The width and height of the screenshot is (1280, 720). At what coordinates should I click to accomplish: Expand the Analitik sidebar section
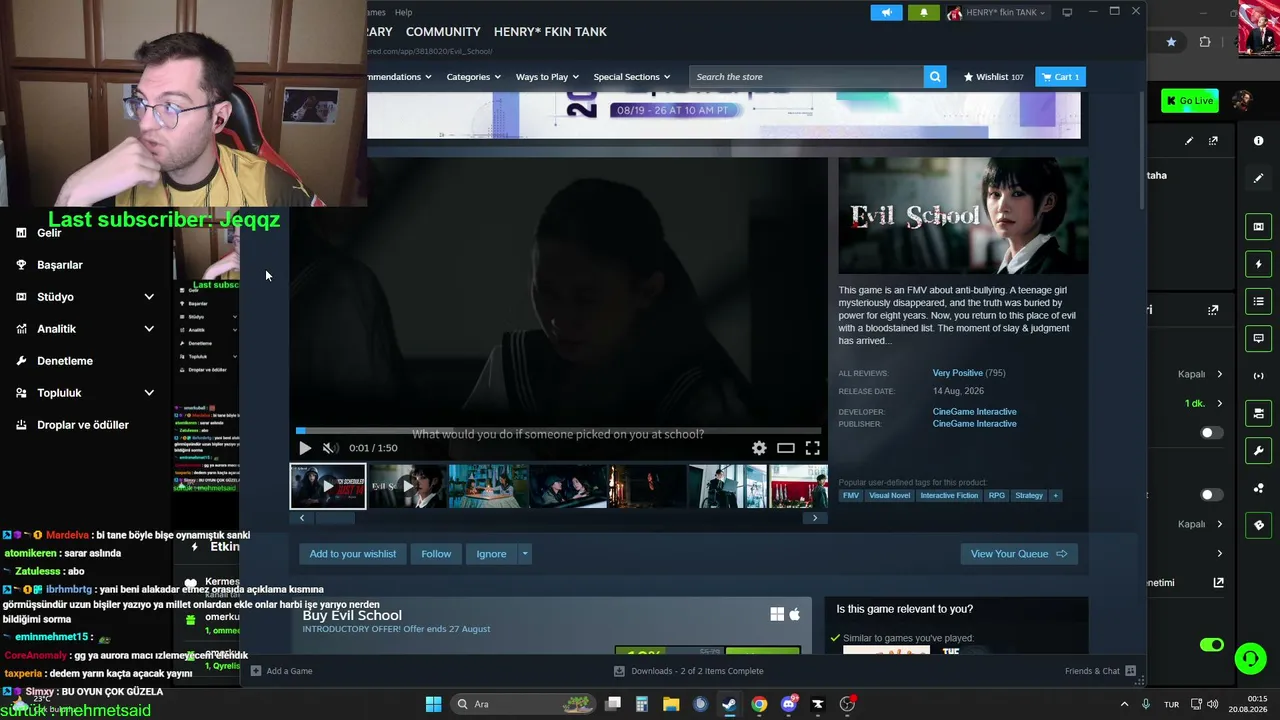click(149, 329)
